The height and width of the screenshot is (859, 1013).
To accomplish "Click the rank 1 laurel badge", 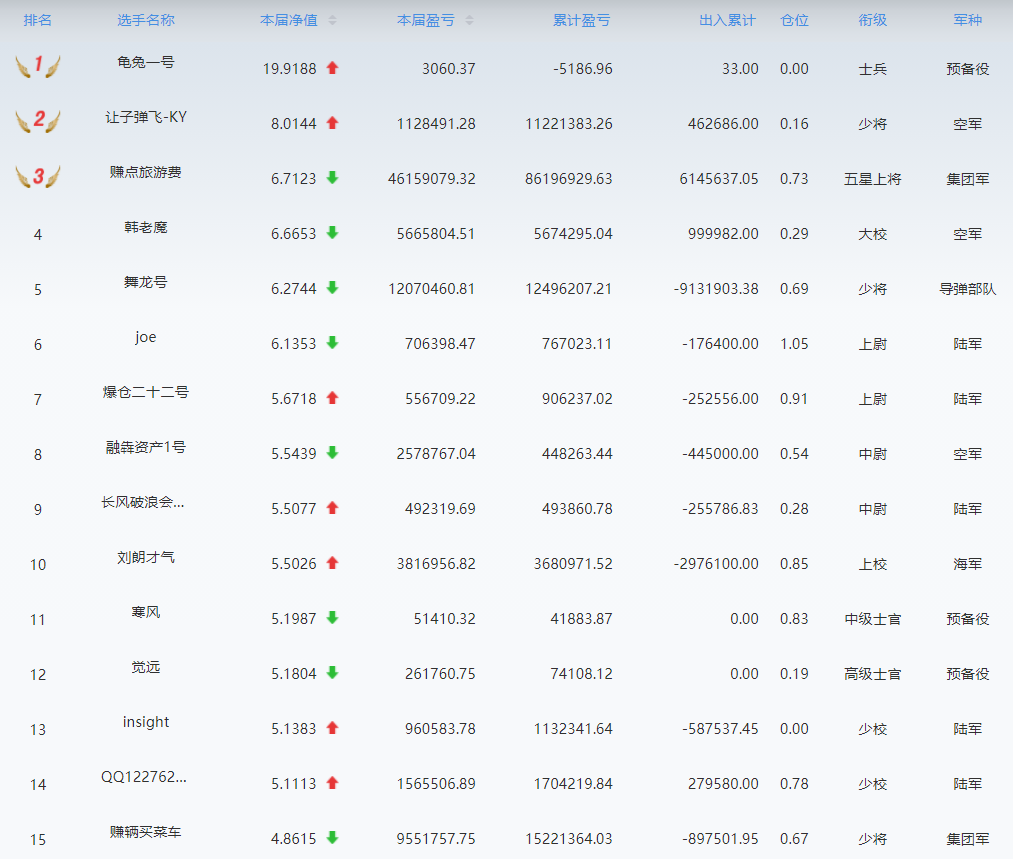I will pos(38,65).
